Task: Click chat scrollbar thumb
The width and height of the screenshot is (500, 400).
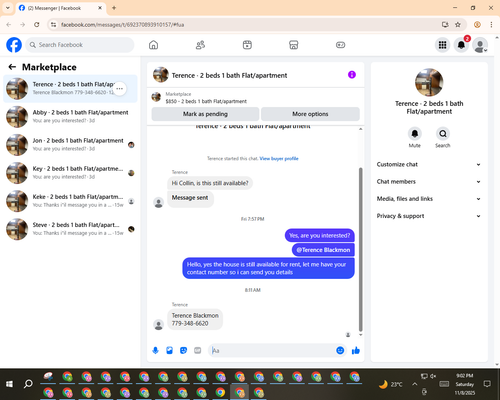Action: point(360,249)
